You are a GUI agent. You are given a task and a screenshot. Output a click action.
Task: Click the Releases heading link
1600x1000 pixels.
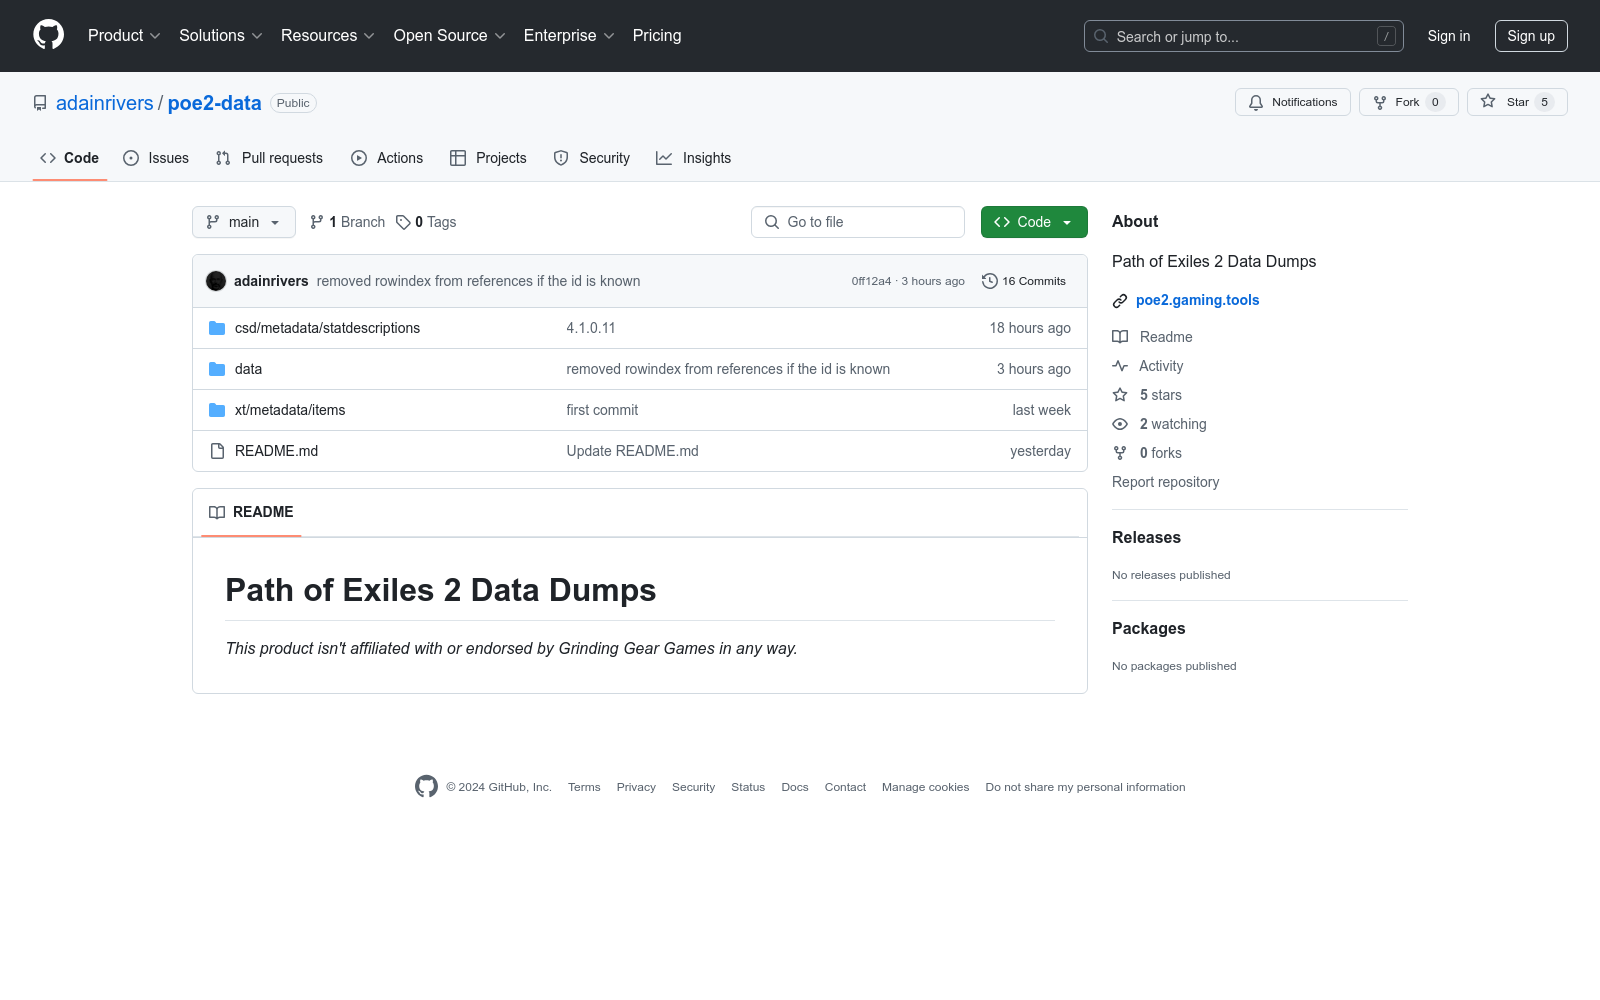(1146, 537)
